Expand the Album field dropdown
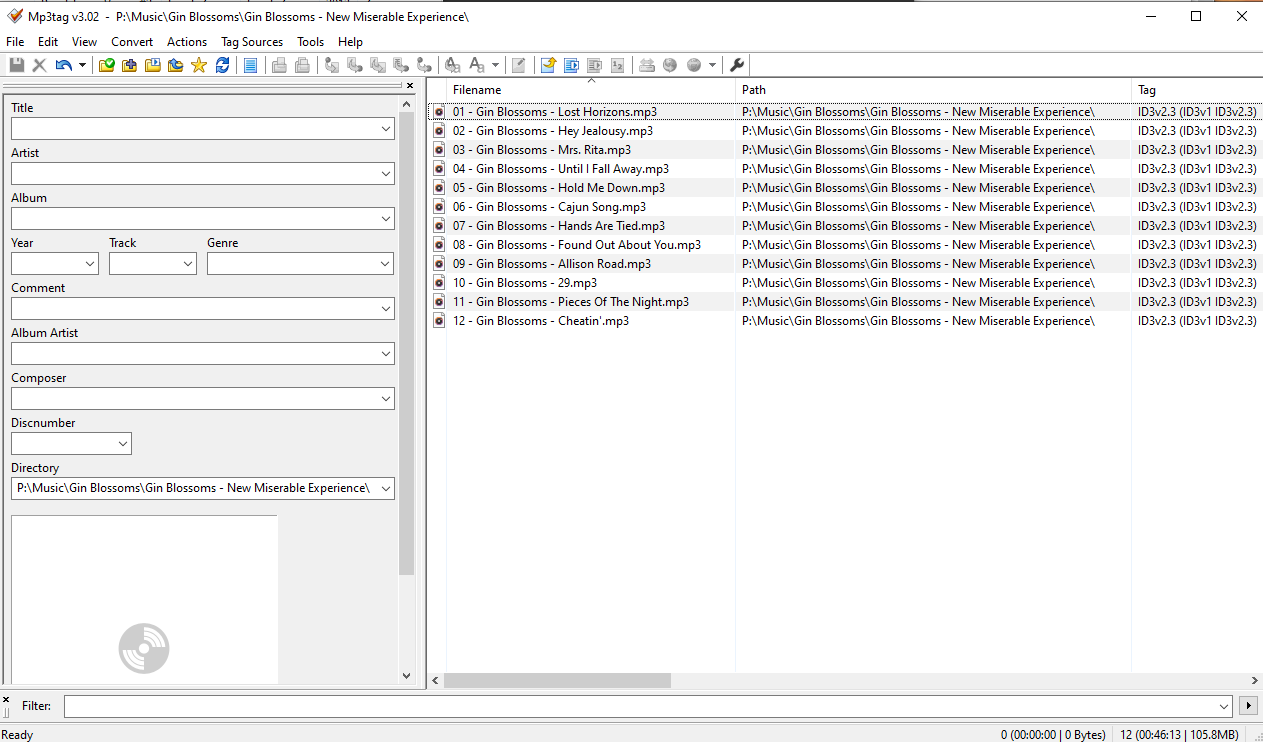Image resolution: width=1263 pixels, height=742 pixels. [386, 219]
